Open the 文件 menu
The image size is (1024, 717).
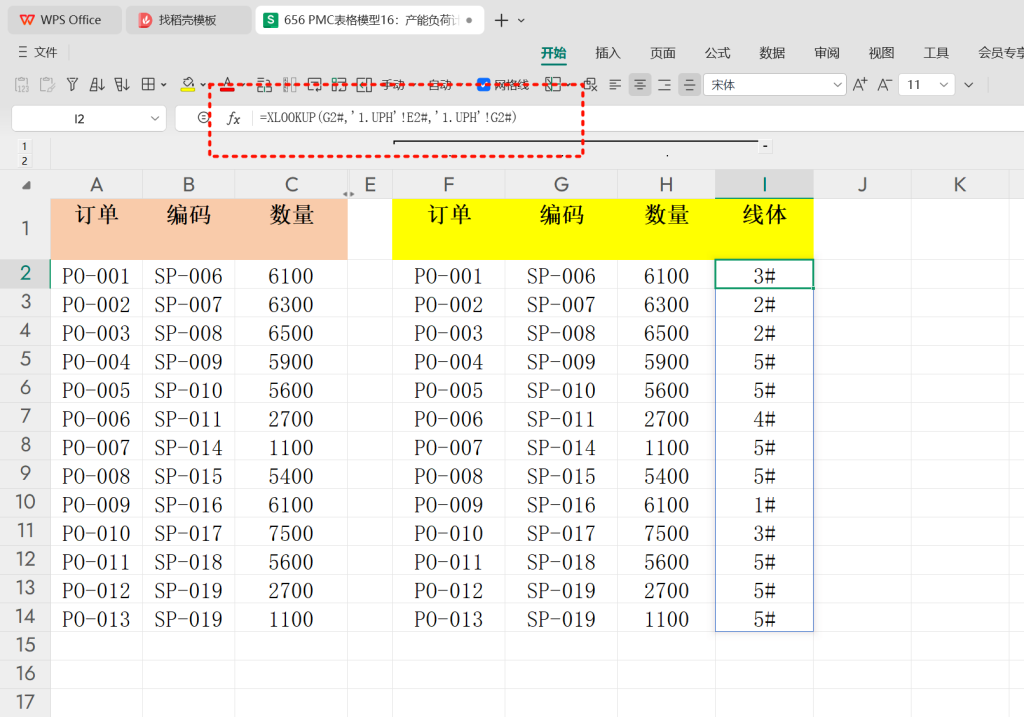[38, 52]
